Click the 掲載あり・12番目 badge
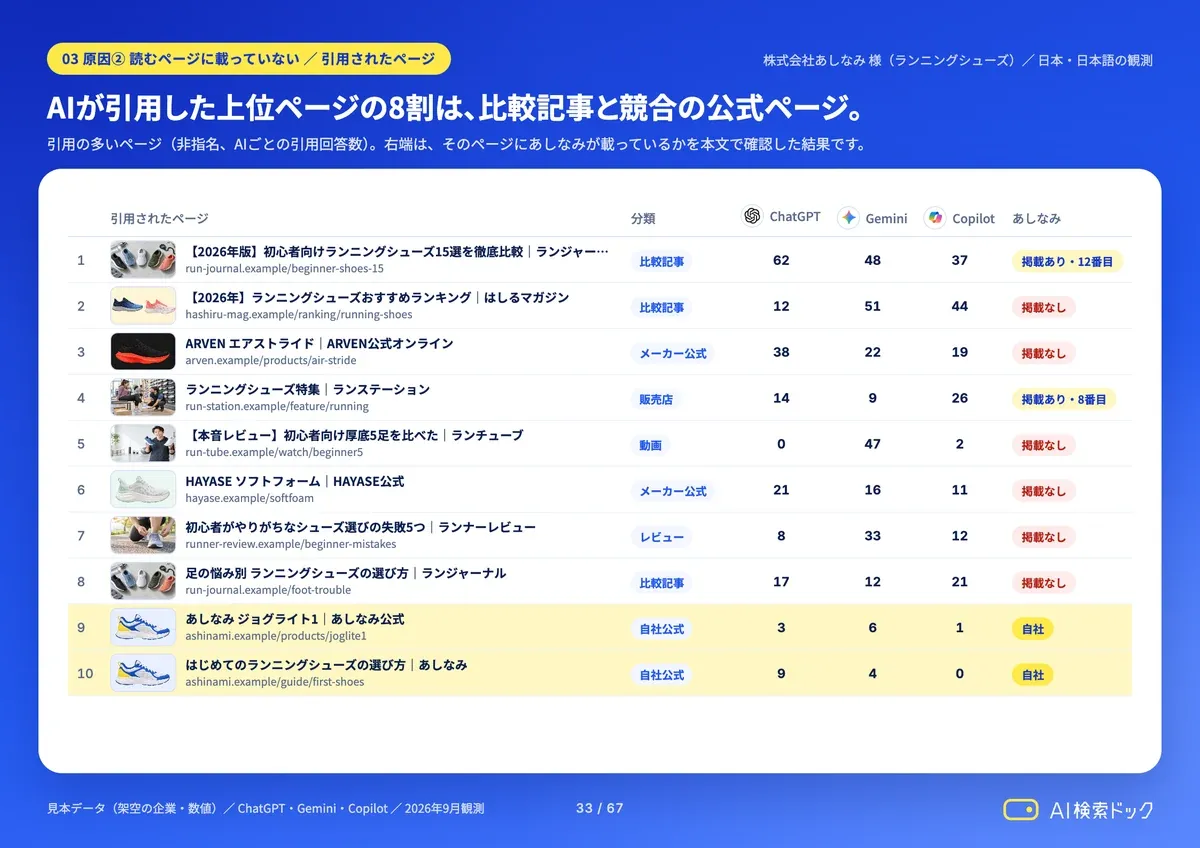The height and width of the screenshot is (848, 1200). (1067, 262)
